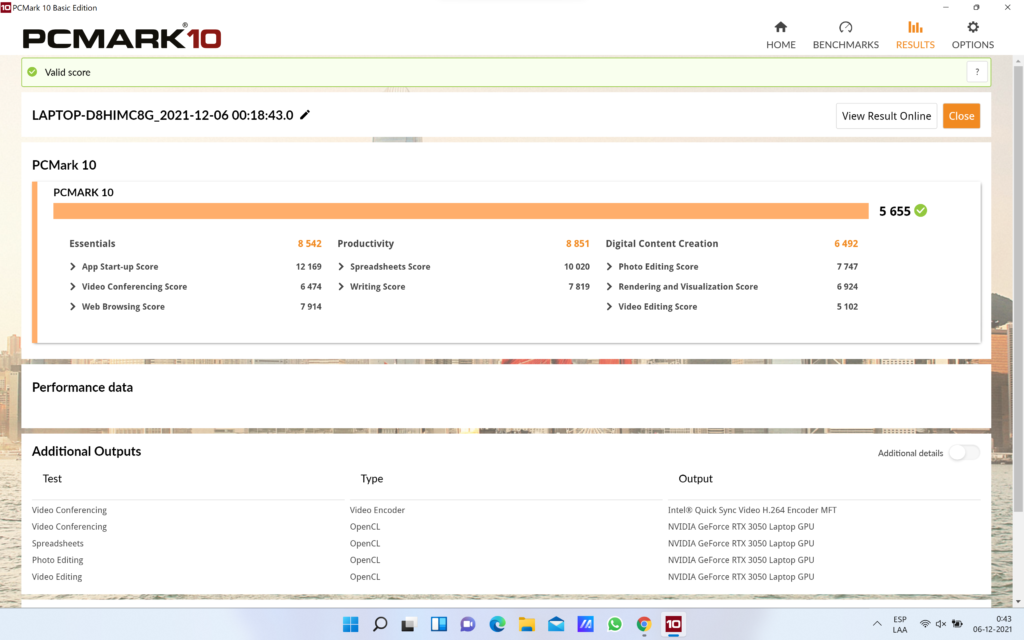Click the orange PCMark 10 score bar

coord(460,211)
